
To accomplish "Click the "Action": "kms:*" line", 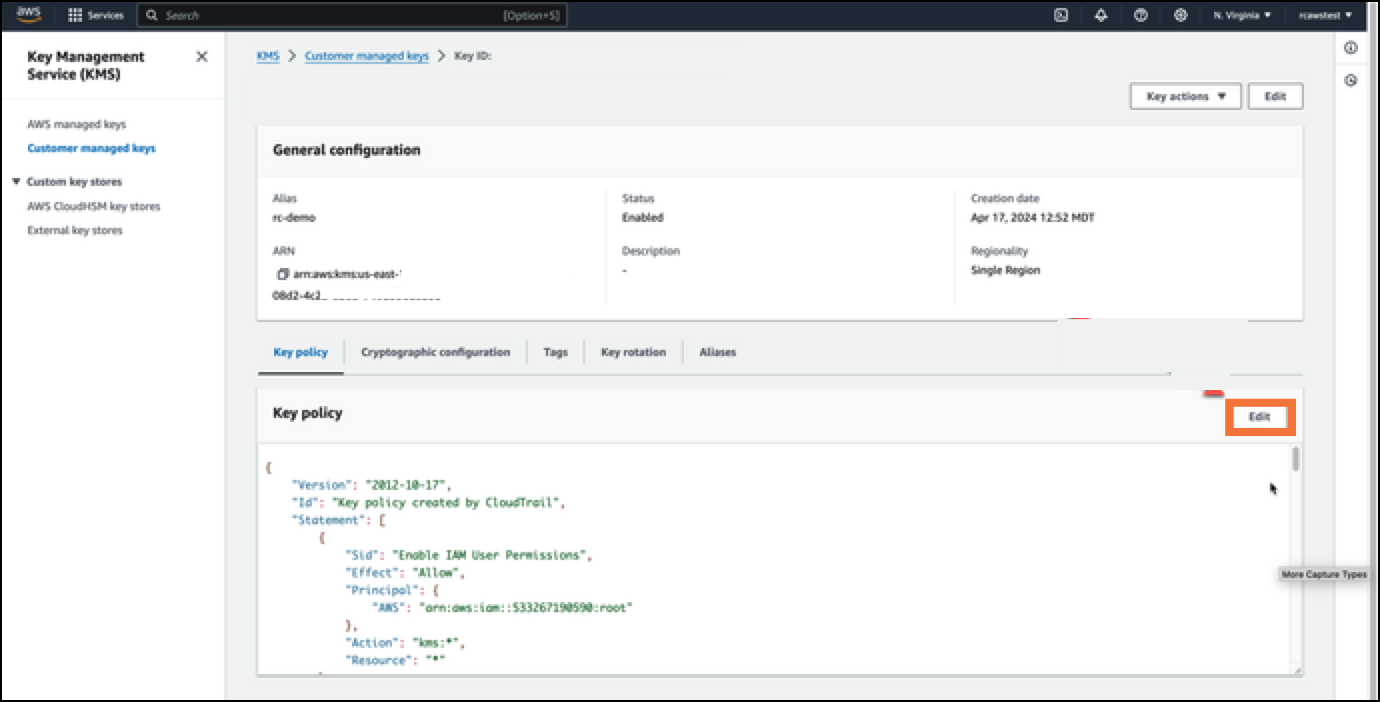I will click(x=405, y=642).
